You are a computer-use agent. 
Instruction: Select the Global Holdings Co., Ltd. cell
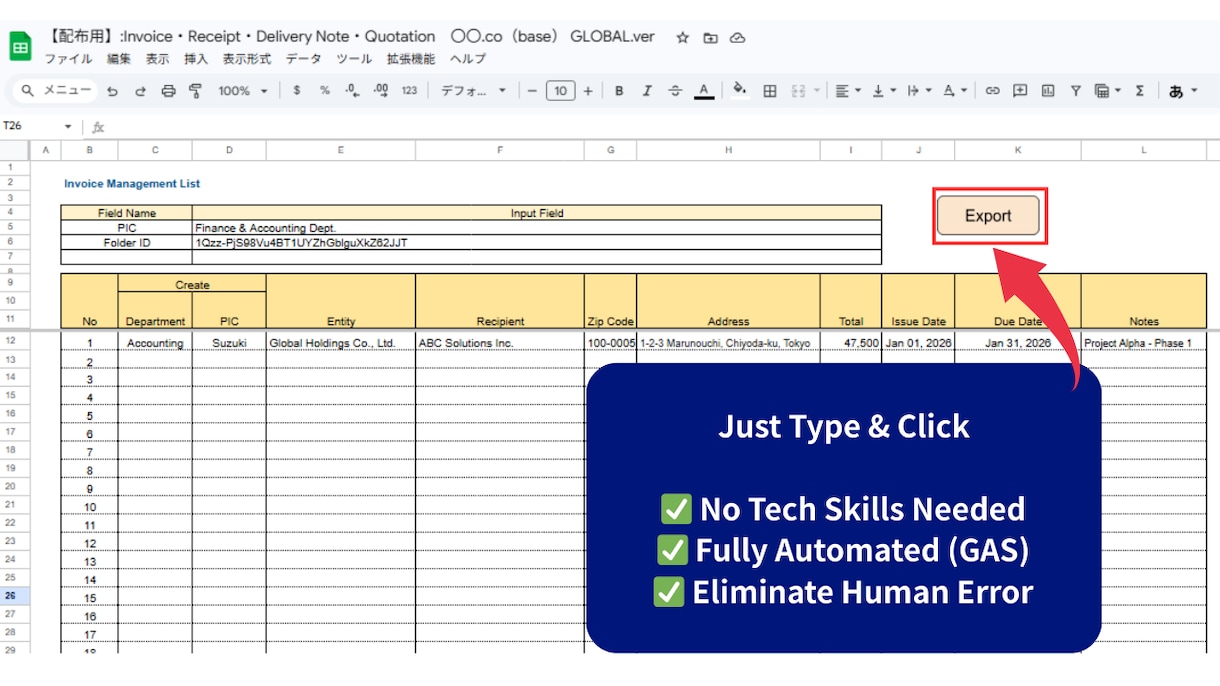[x=340, y=343]
